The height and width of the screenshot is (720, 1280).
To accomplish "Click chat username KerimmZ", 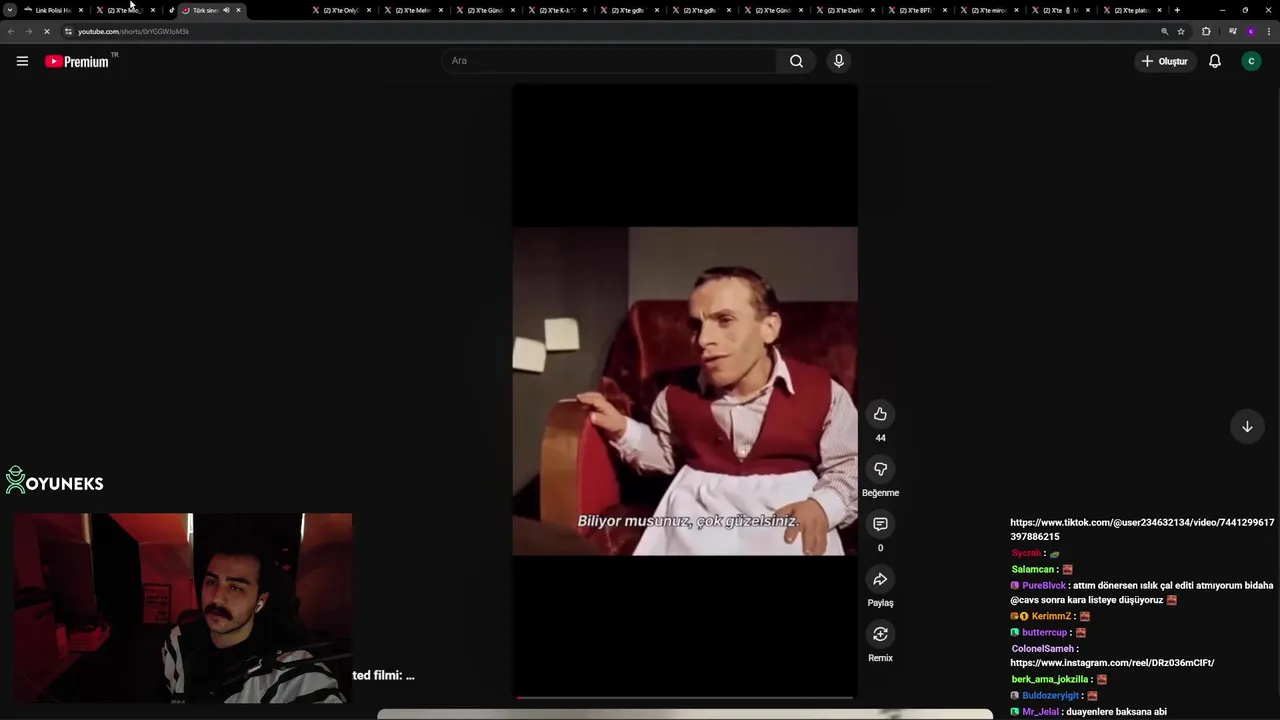I will click(1051, 617).
